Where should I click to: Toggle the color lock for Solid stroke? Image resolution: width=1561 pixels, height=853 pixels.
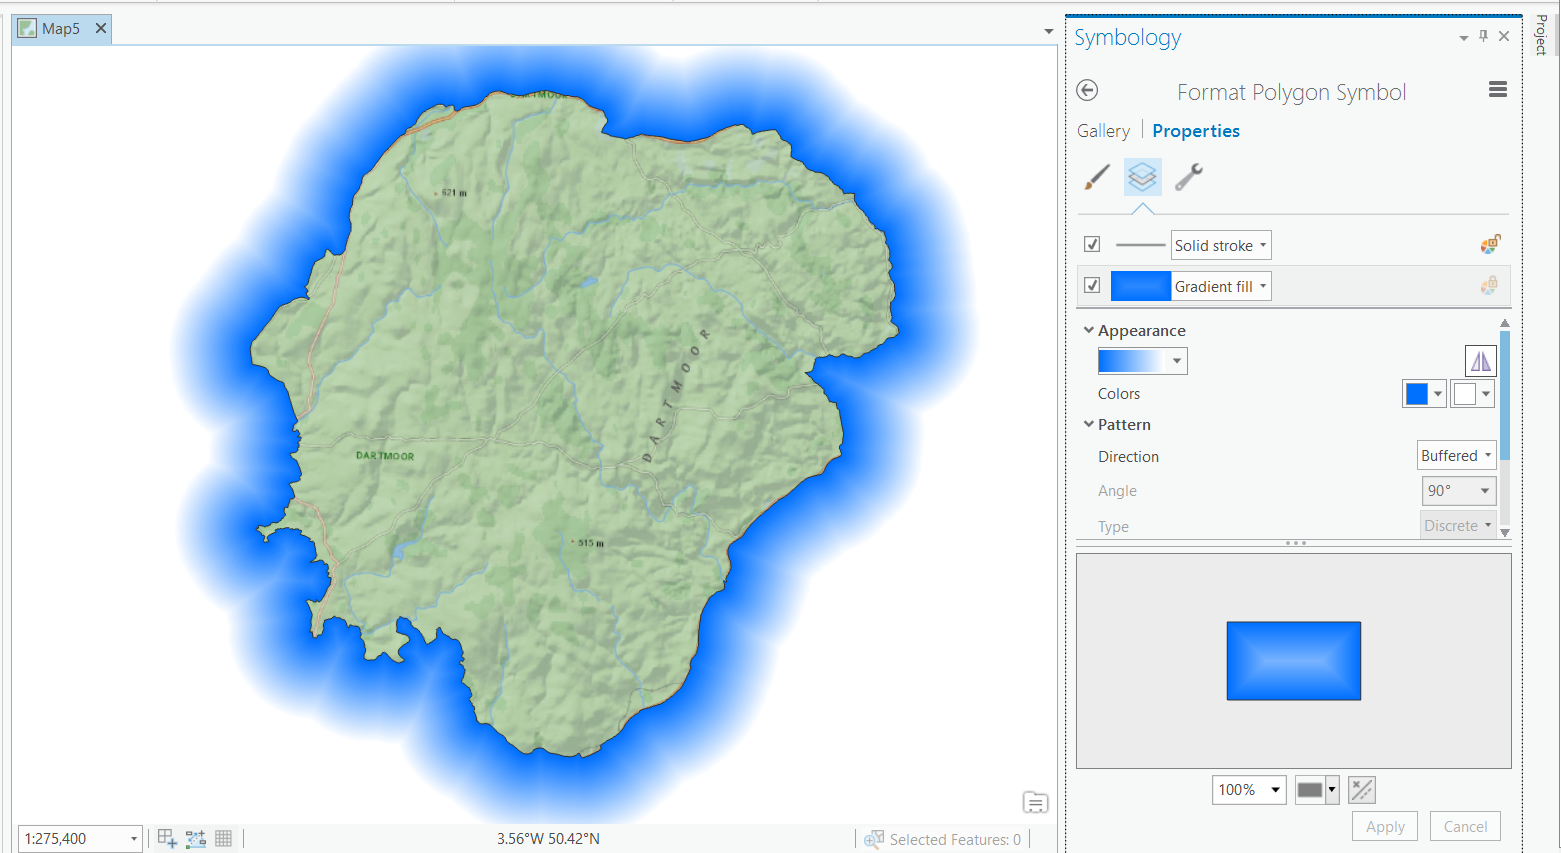pyautogui.click(x=1490, y=244)
